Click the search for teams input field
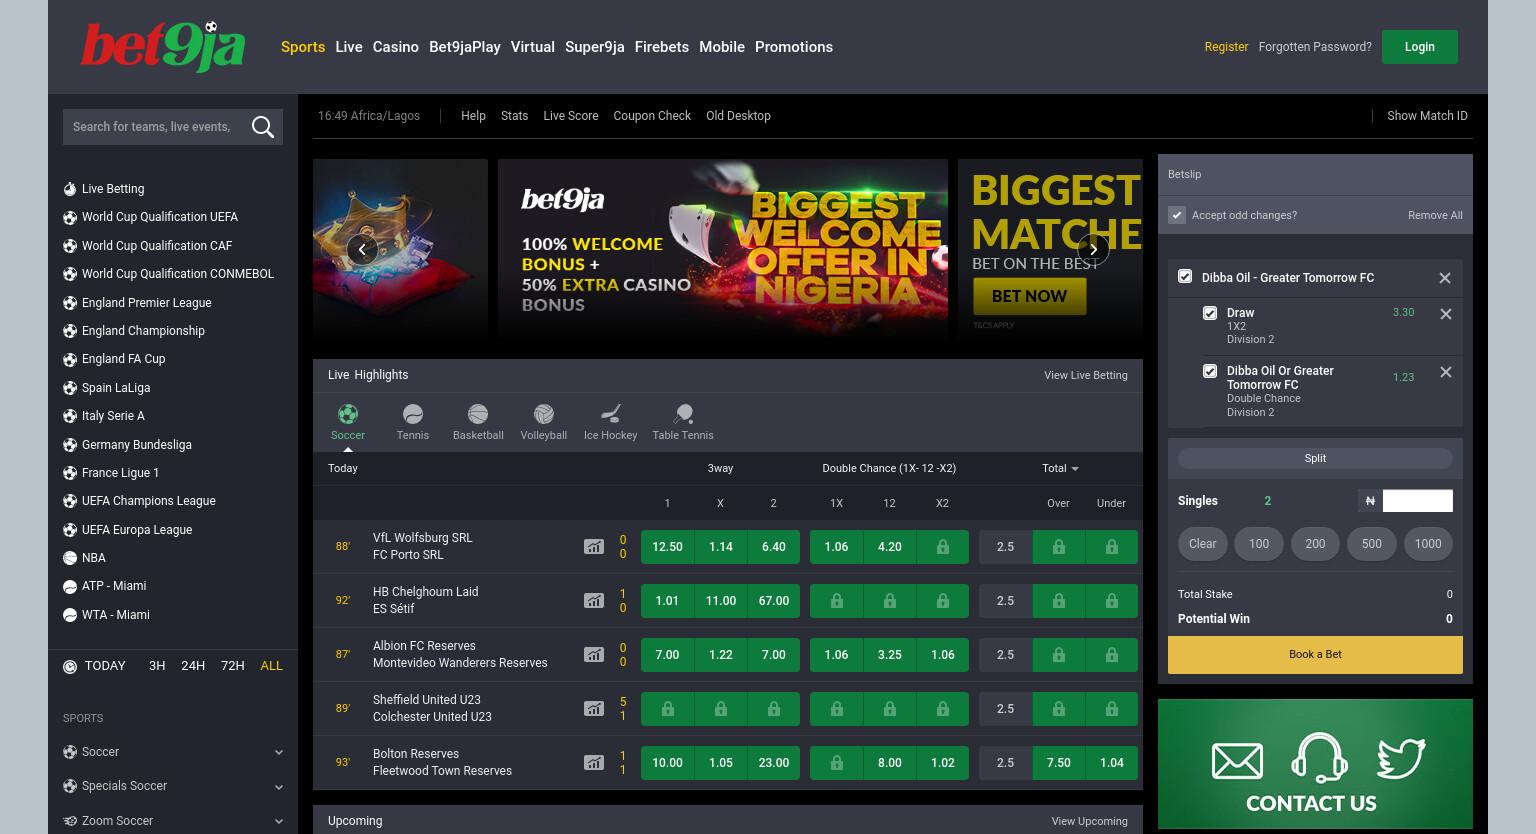The image size is (1536, 834). [153, 127]
